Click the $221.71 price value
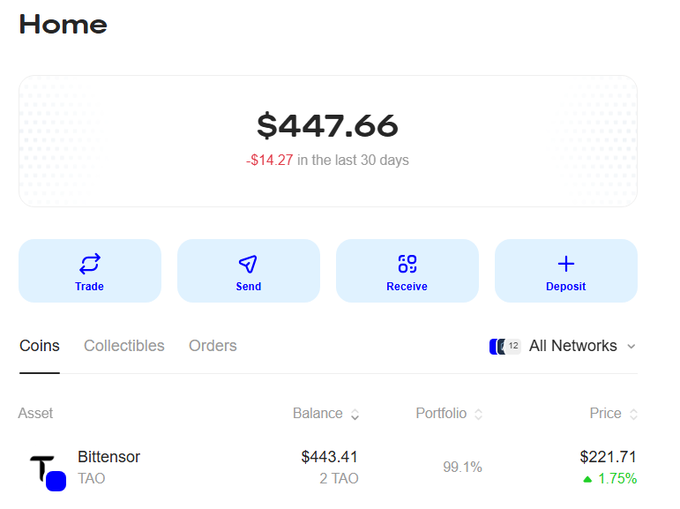Image resolution: width=680 pixels, height=509 pixels. 608,457
